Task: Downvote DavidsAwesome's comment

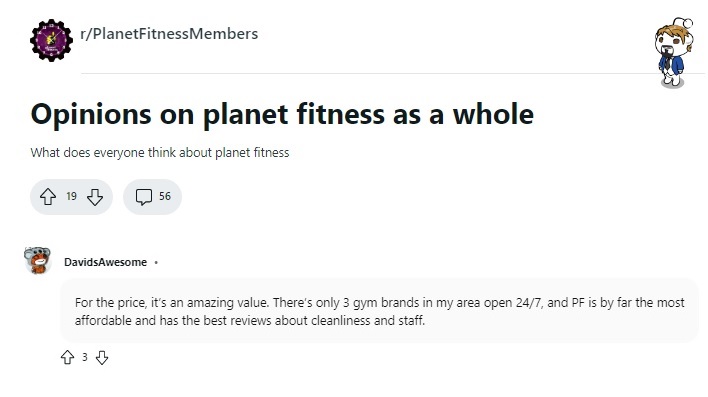Action: (x=102, y=358)
